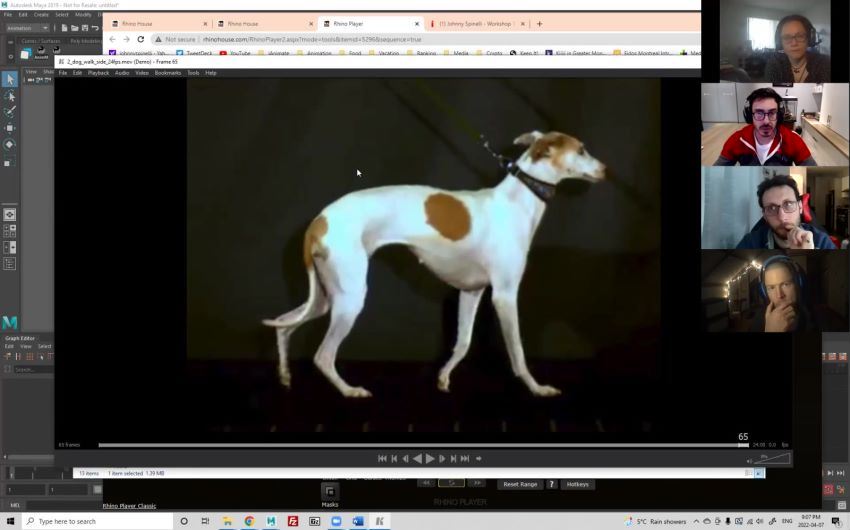850x530 pixels.
Task: Click the Graph Editor search field
Action: pyautogui.click(x=33, y=370)
